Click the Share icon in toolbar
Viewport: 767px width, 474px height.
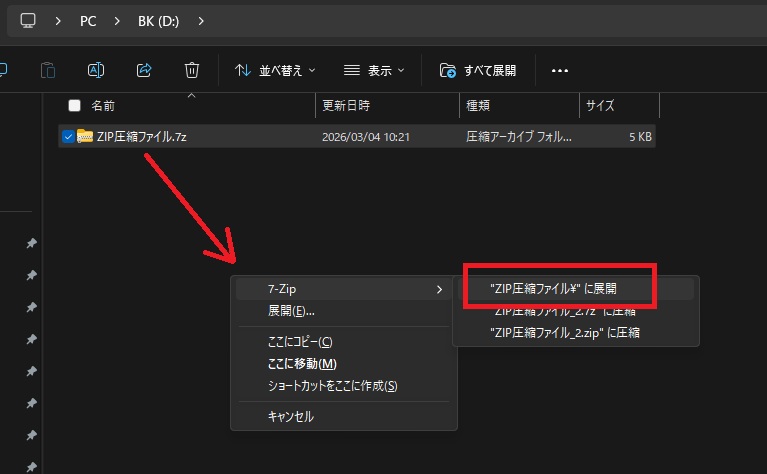[x=143, y=70]
